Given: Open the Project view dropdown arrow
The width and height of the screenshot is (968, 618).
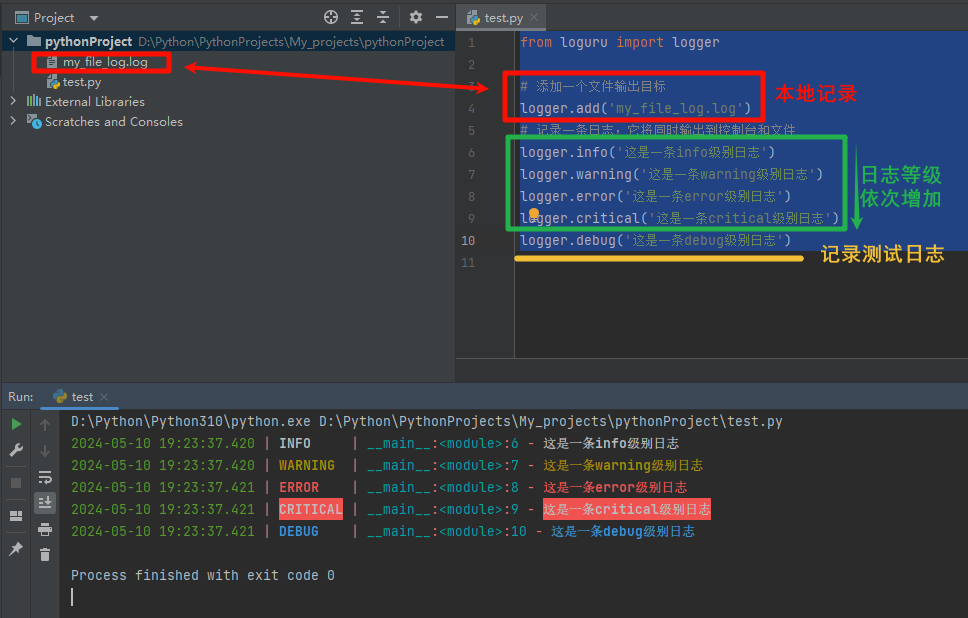Looking at the screenshot, I should click(94, 18).
